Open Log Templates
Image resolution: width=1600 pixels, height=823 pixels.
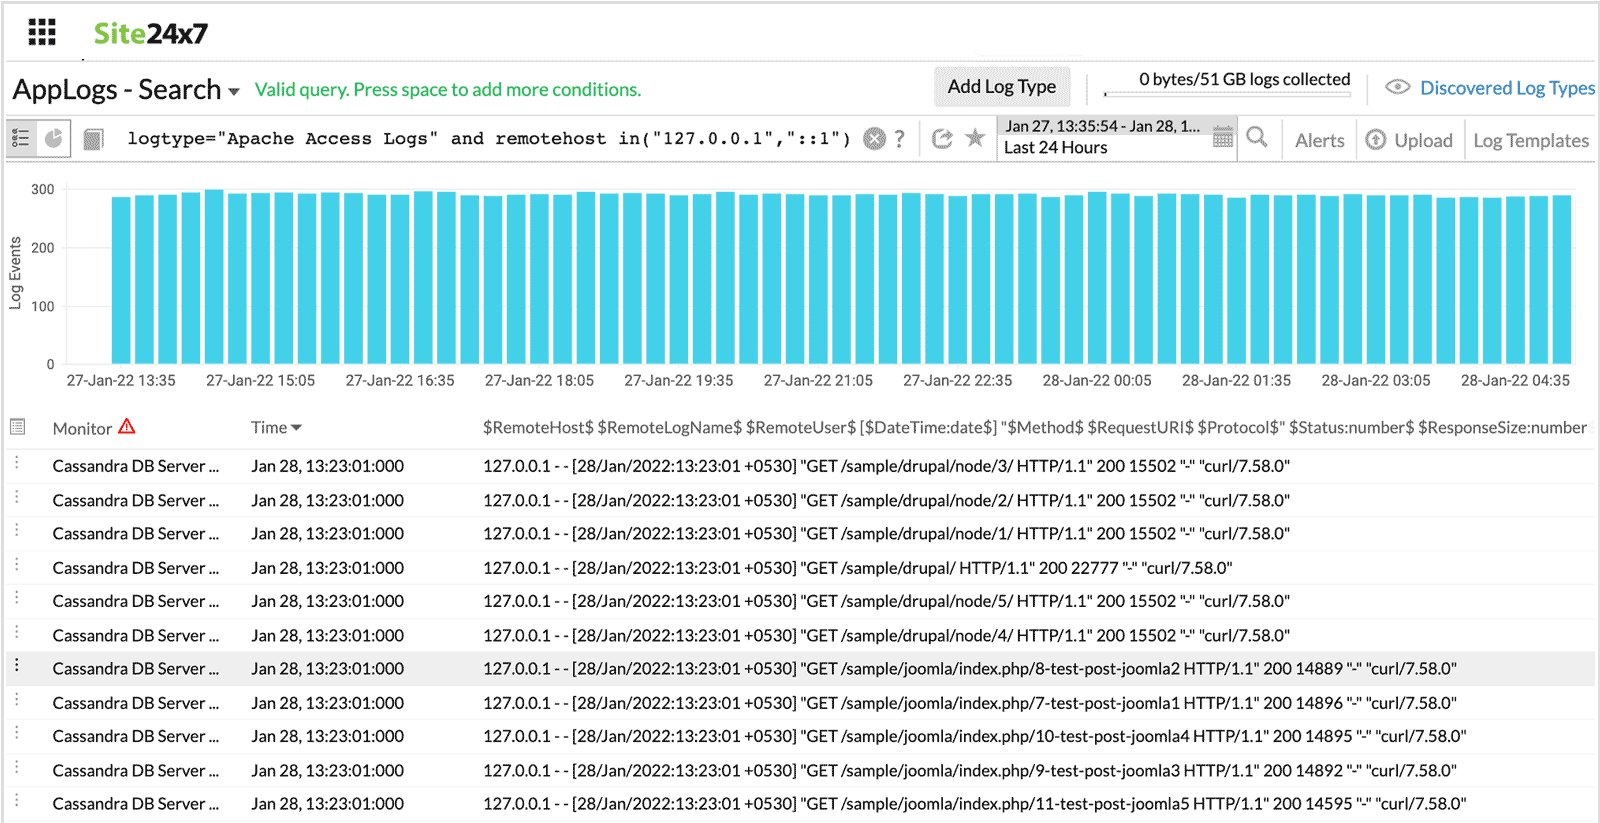(x=1530, y=141)
